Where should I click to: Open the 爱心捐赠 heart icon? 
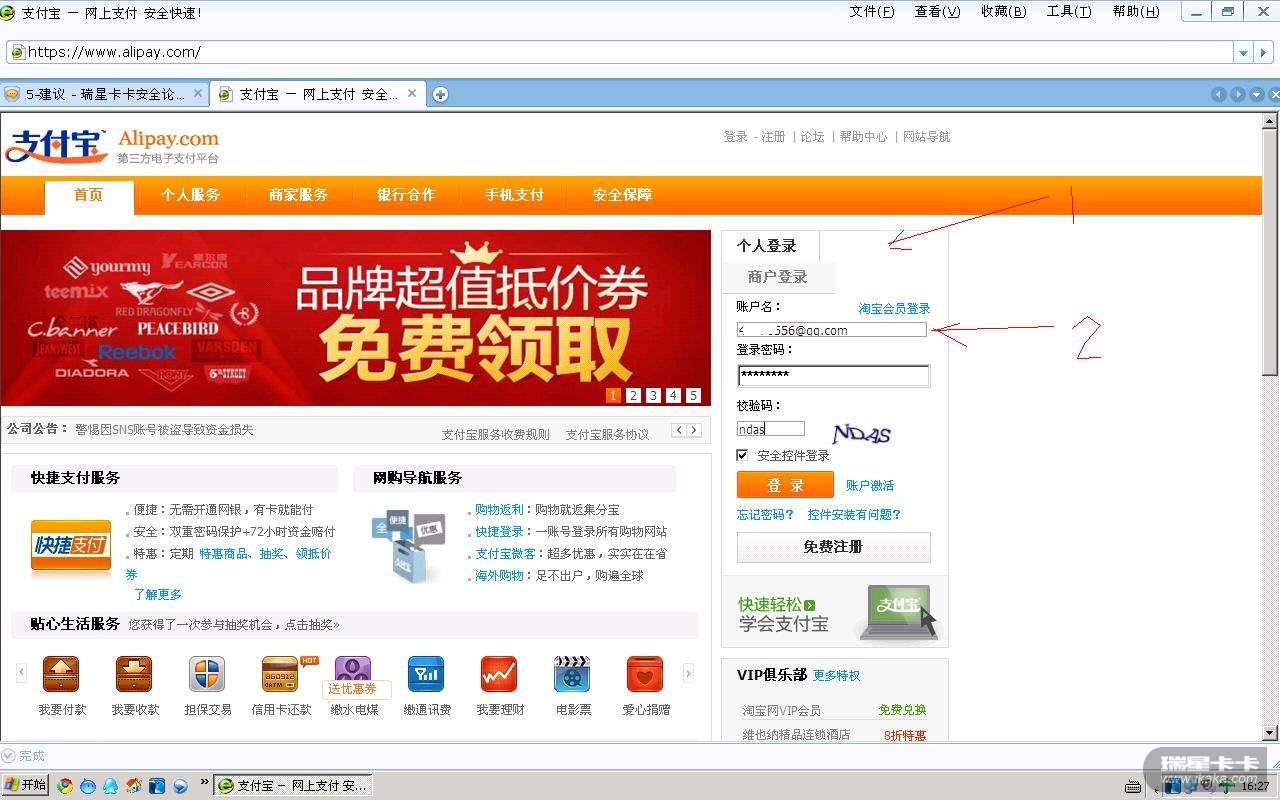pos(645,674)
